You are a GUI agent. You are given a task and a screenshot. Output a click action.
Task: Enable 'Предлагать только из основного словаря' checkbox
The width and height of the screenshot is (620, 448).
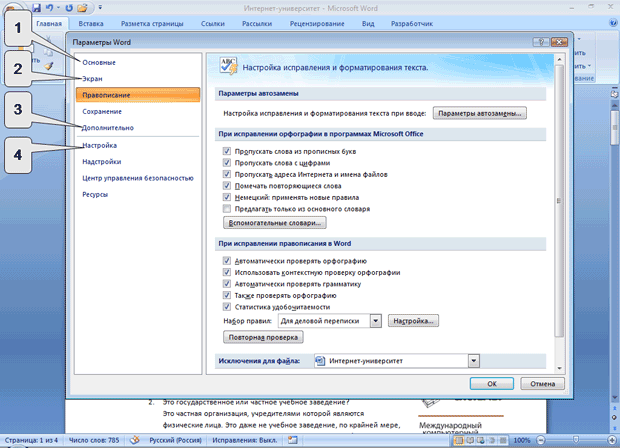click(x=227, y=209)
